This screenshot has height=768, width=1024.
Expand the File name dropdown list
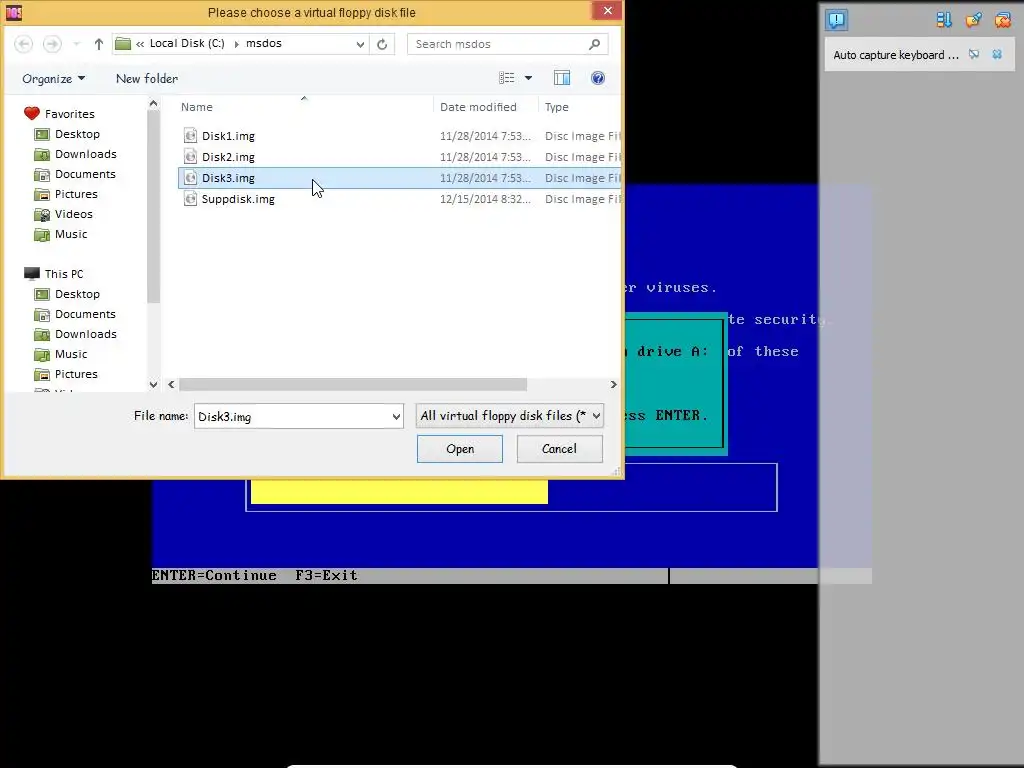tap(396, 417)
